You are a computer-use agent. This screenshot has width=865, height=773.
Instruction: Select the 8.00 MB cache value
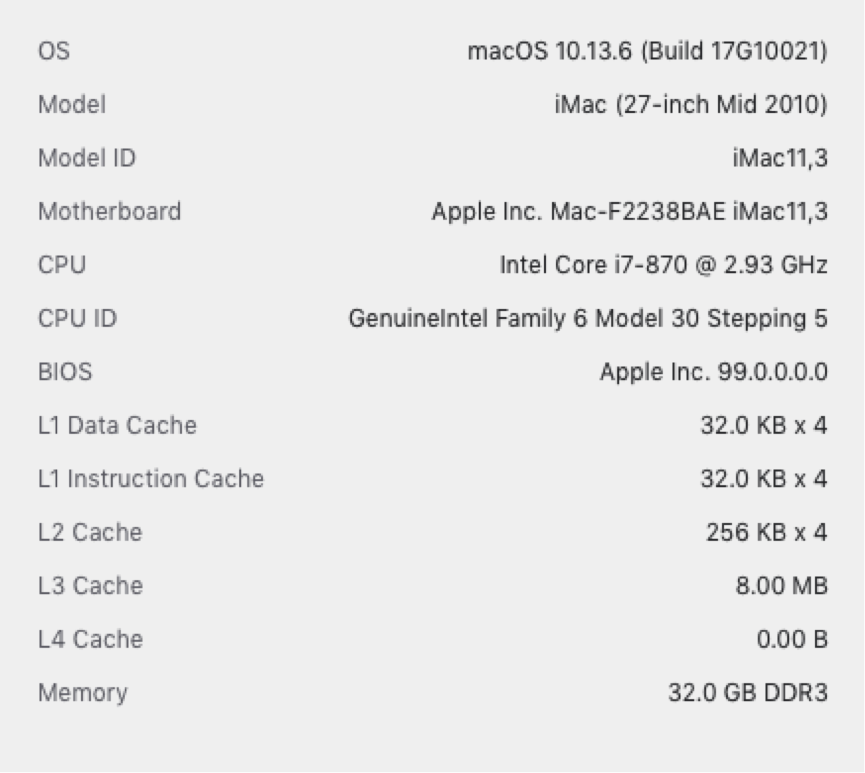(x=782, y=585)
